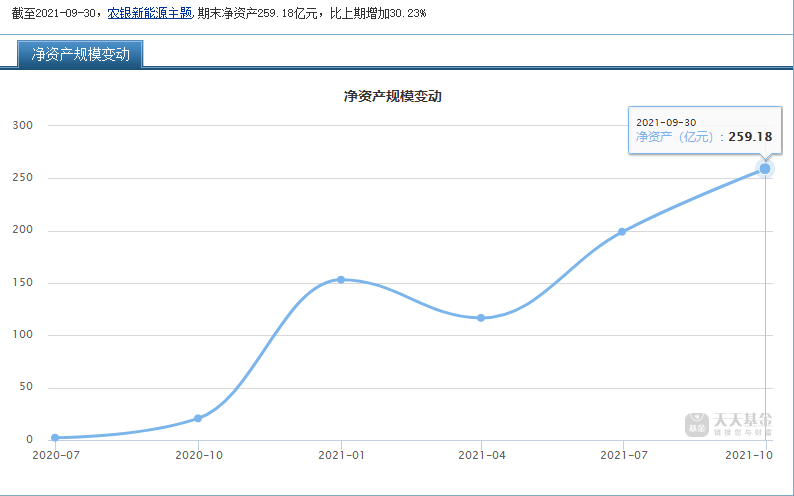Click the 2021-10 x-axis label
The image size is (794, 496).
click(x=749, y=455)
